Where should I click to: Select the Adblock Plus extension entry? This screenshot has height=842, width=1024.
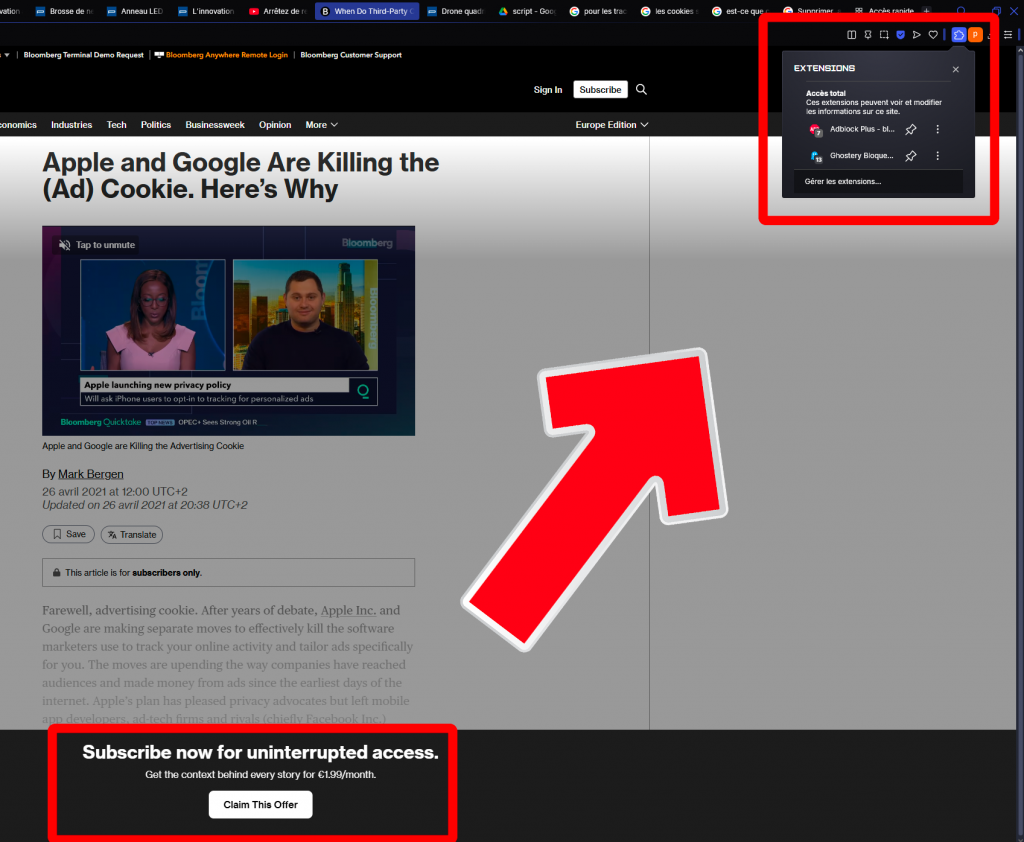[x=862, y=129]
